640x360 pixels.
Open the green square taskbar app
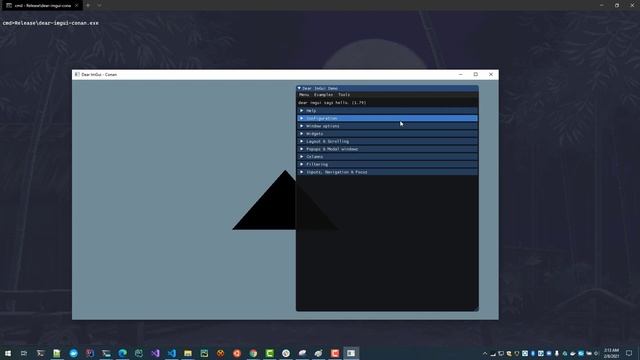(x=269, y=353)
